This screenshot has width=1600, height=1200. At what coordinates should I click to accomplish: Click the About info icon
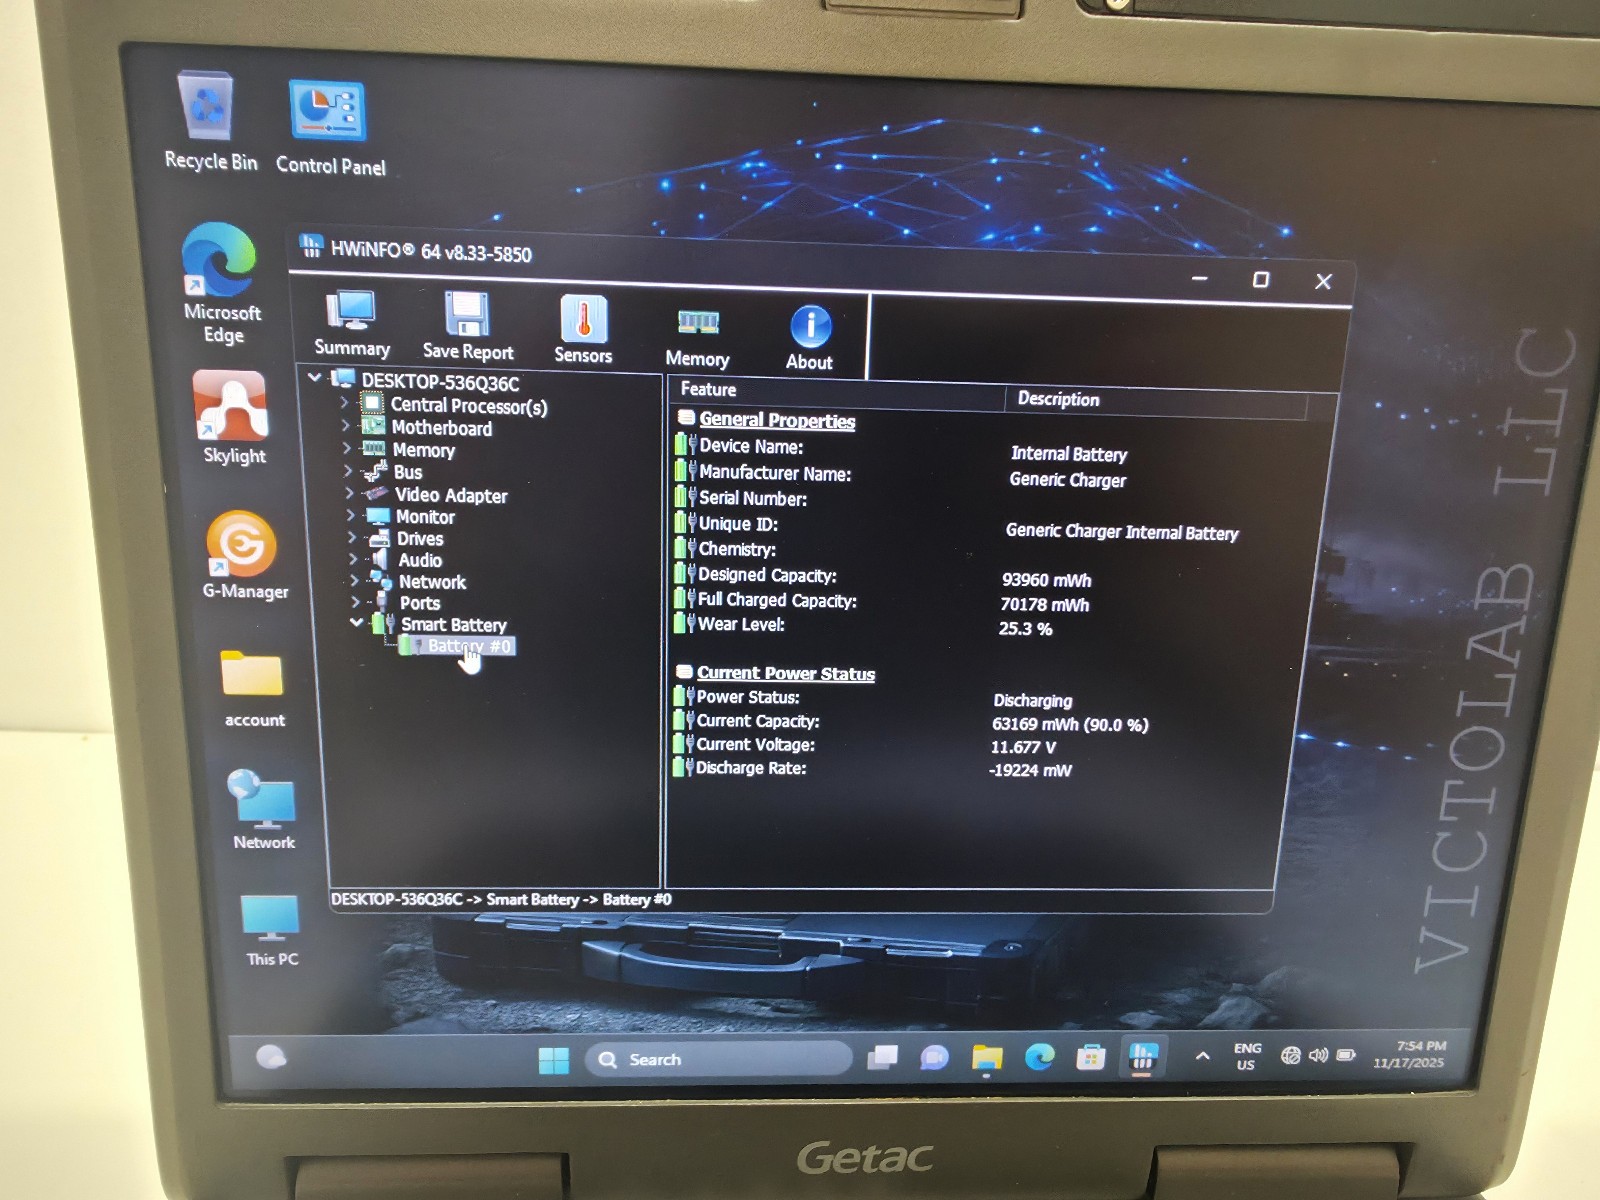point(810,338)
